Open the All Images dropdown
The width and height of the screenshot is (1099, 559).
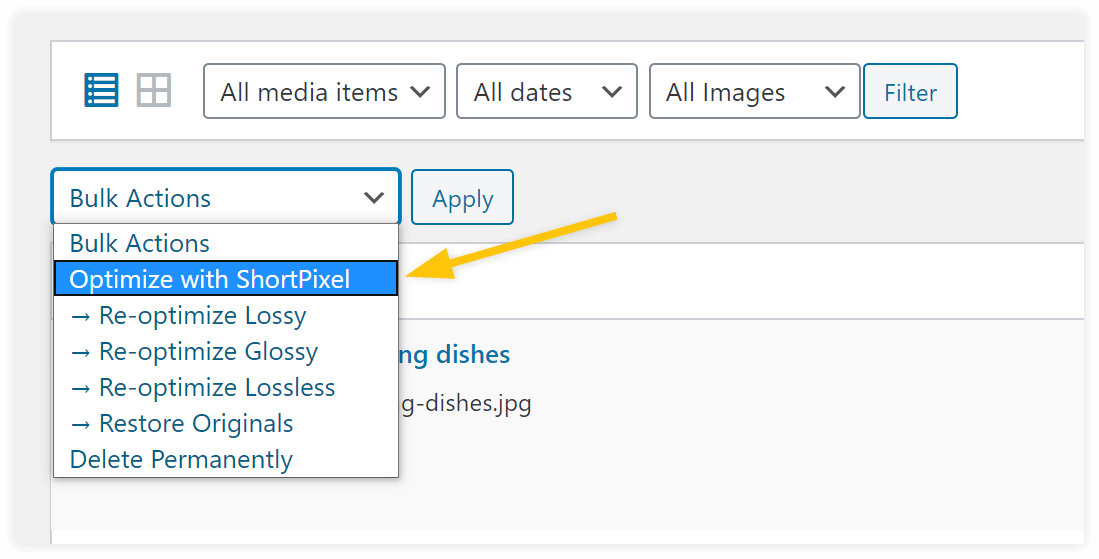[x=755, y=92]
